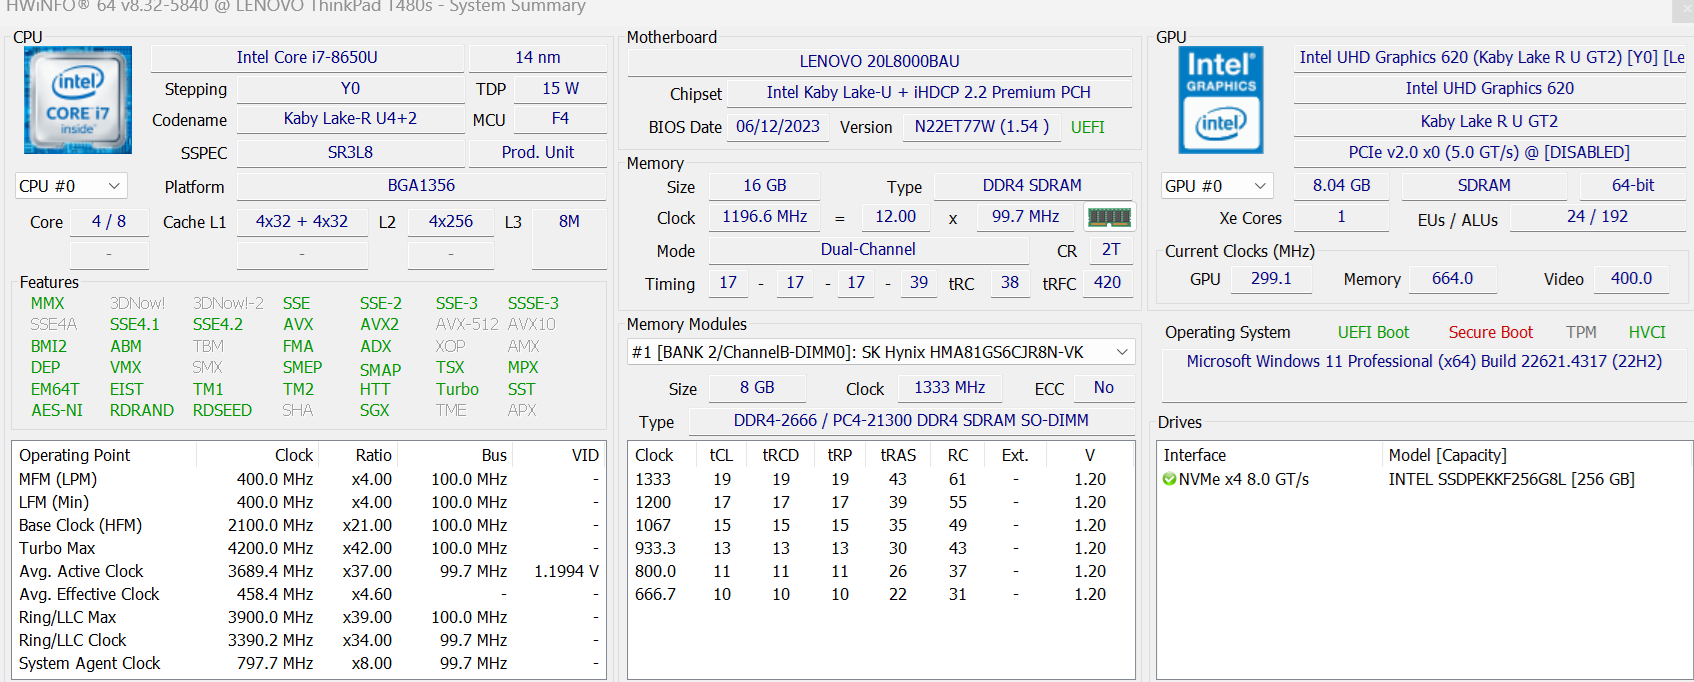Click the Intel Core i7 CPU logo
Screen dimensions: 1694x682
(78, 100)
